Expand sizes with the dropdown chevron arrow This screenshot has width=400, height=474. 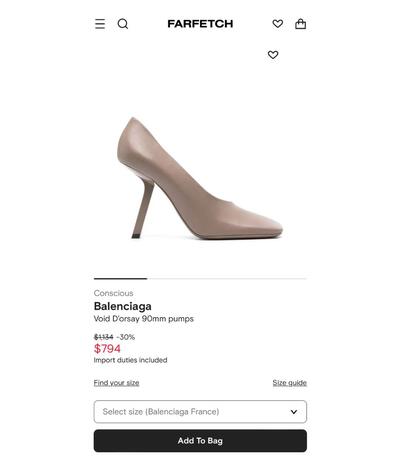(x=294, y=412)
